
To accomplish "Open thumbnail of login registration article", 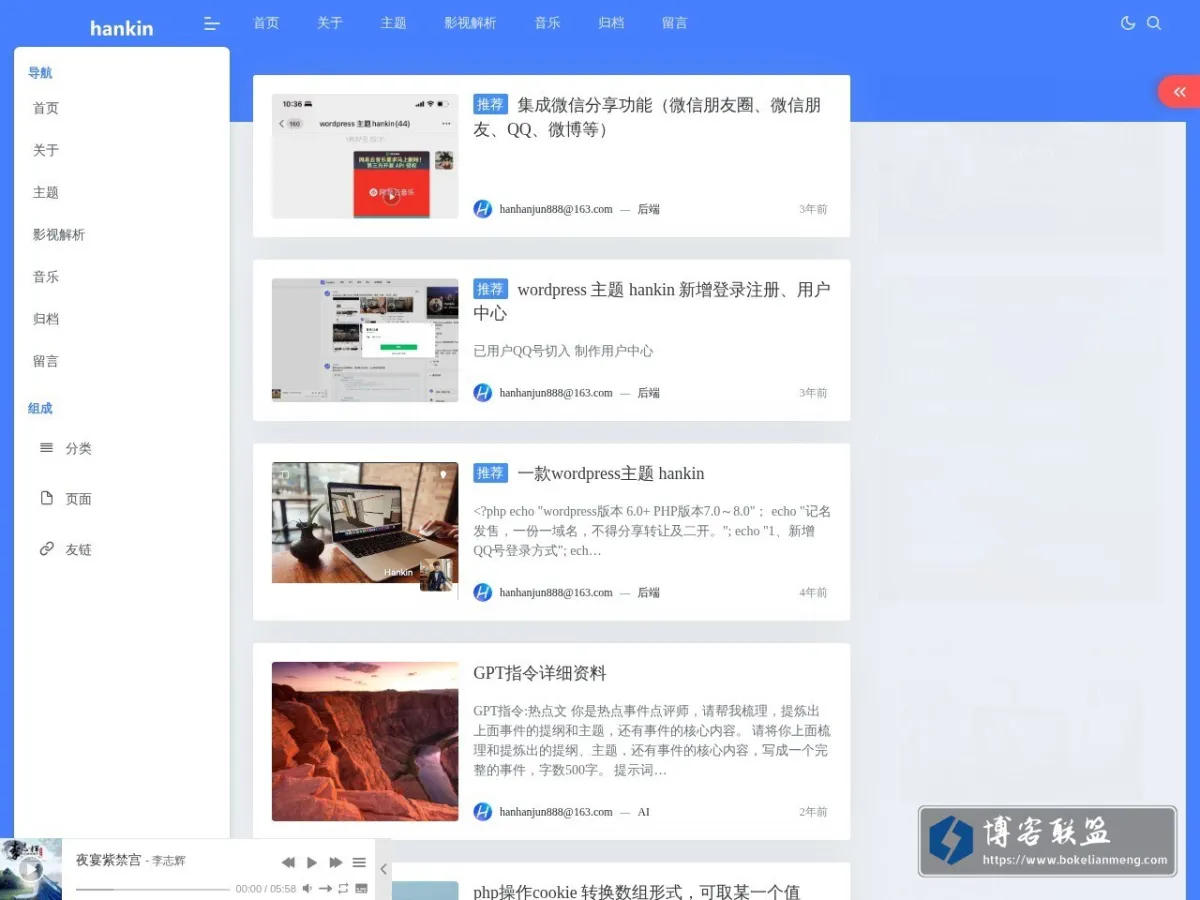I will tap(365, 340).
